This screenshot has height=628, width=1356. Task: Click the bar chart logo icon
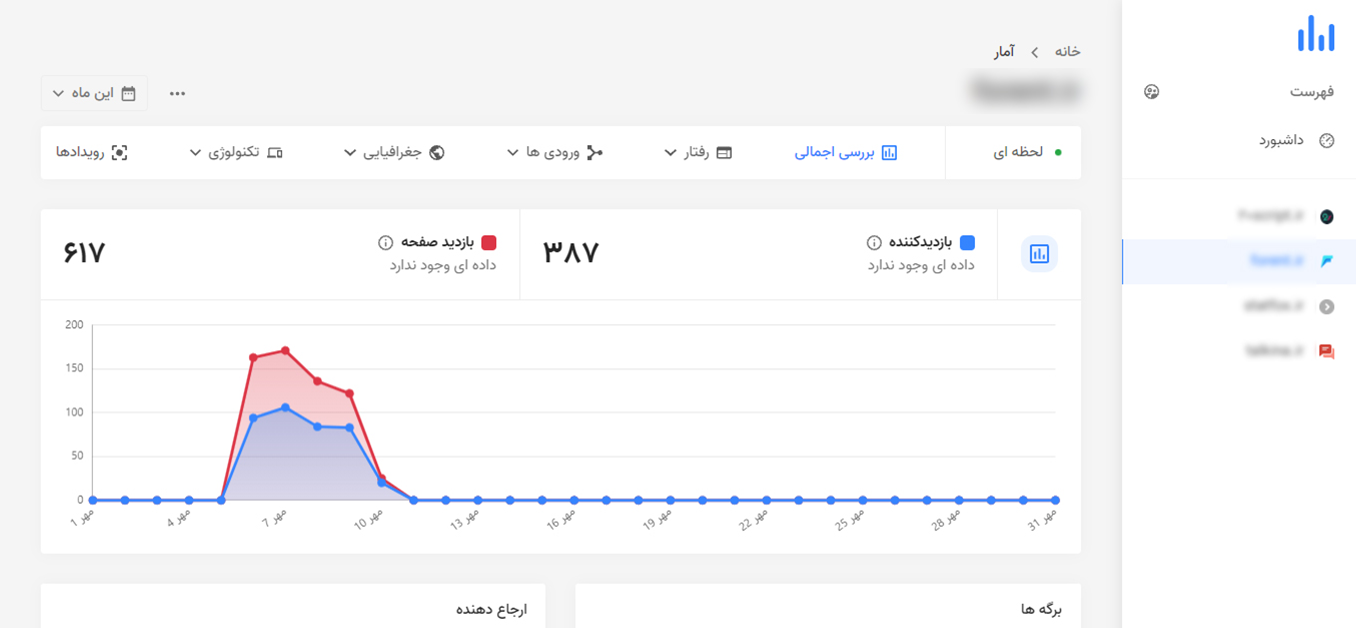pos(1316,34)
